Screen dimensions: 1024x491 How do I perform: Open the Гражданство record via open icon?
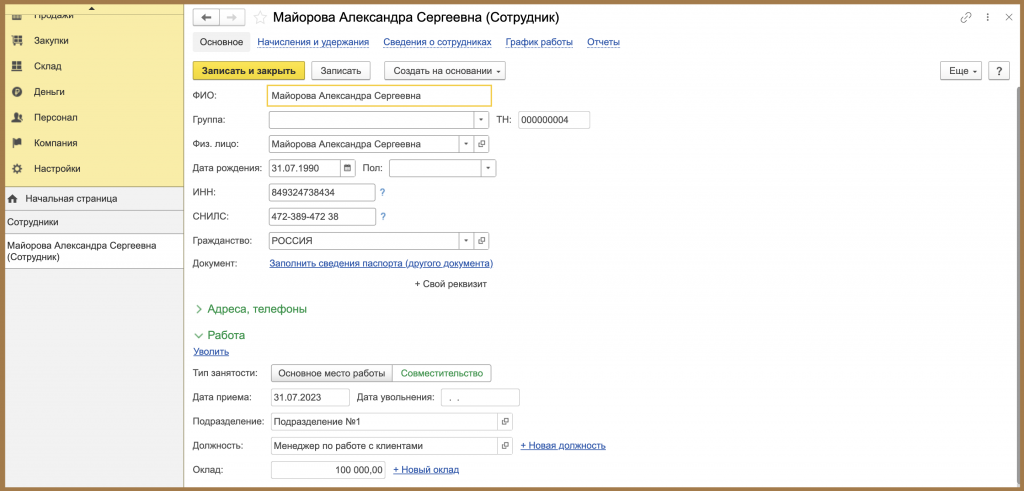[481, 241]
